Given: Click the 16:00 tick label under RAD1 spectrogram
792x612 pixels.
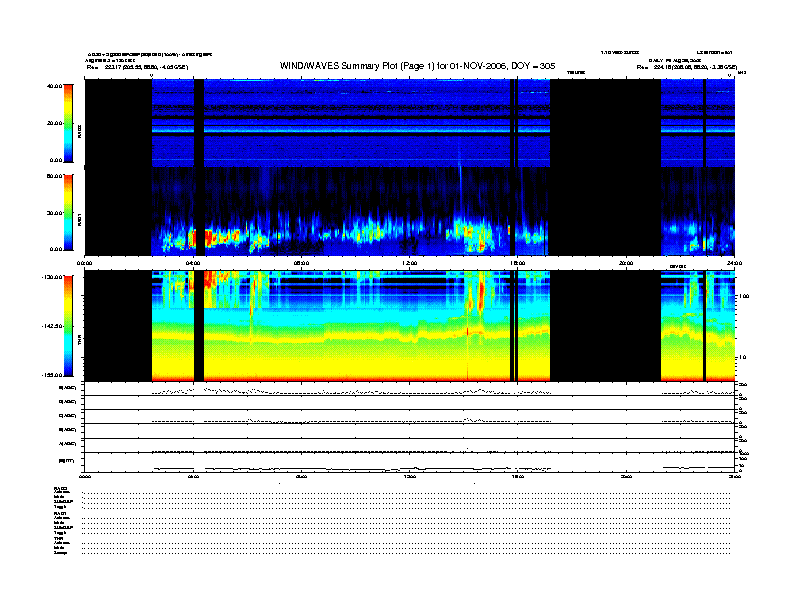Looking at the screenshot, I should [x=518, y=263].
